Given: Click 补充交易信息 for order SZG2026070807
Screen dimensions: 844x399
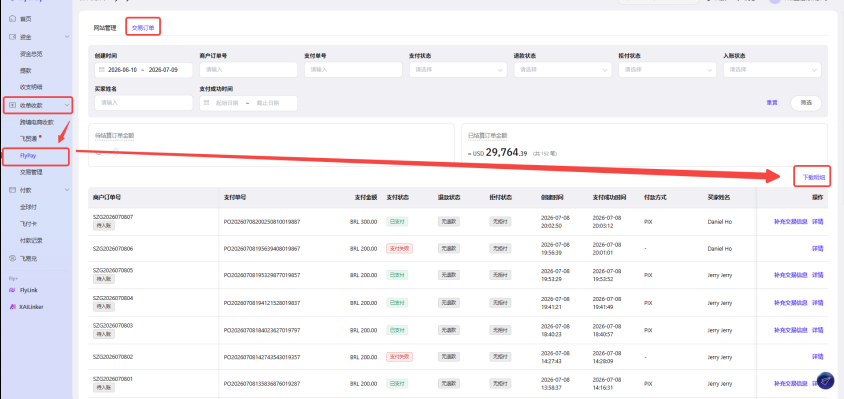Looking at the screenshot, I should (791, 222).
